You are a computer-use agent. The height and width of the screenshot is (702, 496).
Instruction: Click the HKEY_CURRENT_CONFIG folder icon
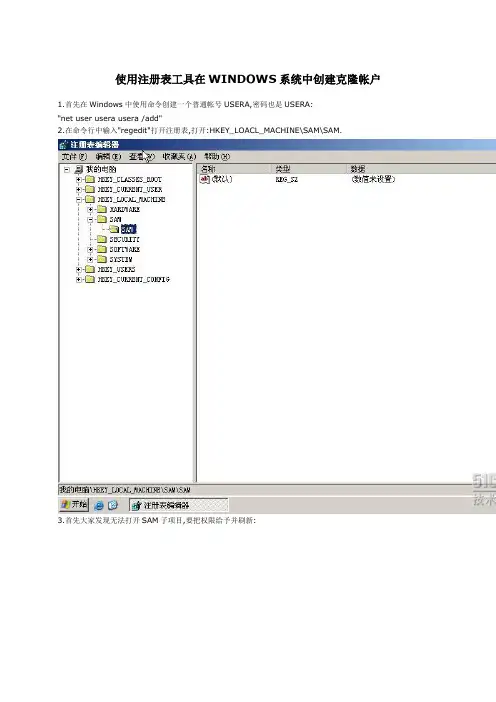pos(90,279)
